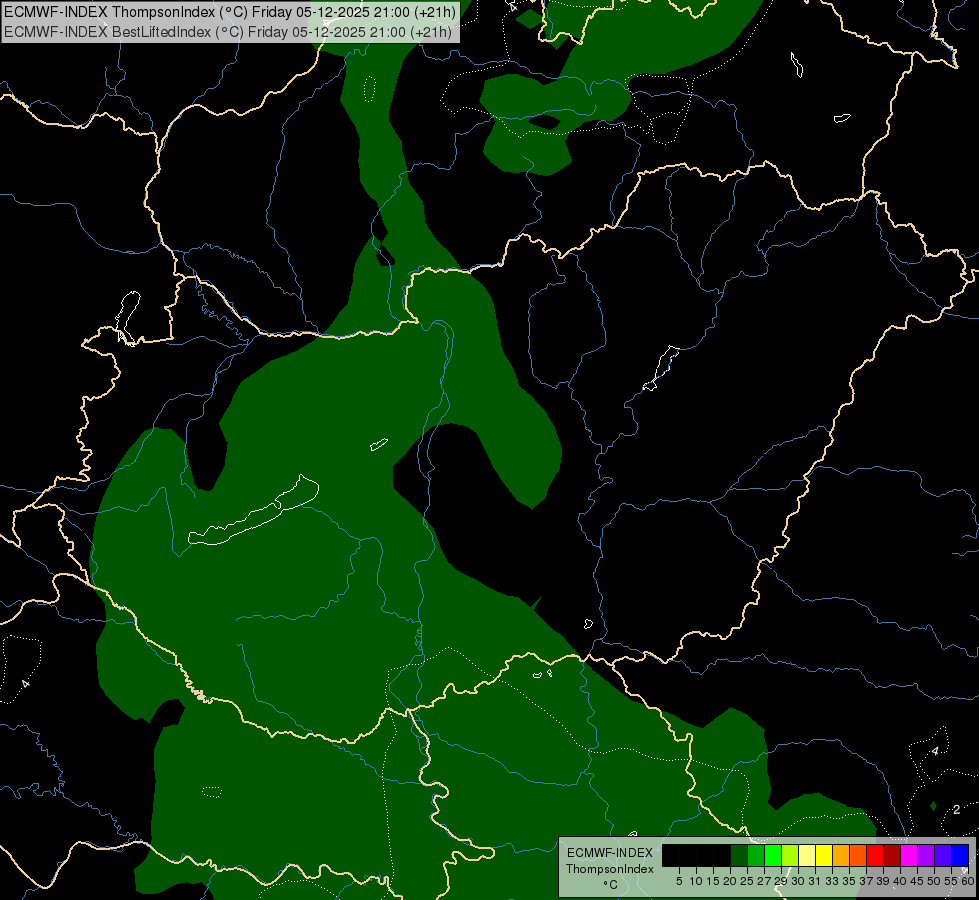This screenshot has width=979, height=900.
Task: Click the legend tick value '55'
Action: (x=951, y=881)
